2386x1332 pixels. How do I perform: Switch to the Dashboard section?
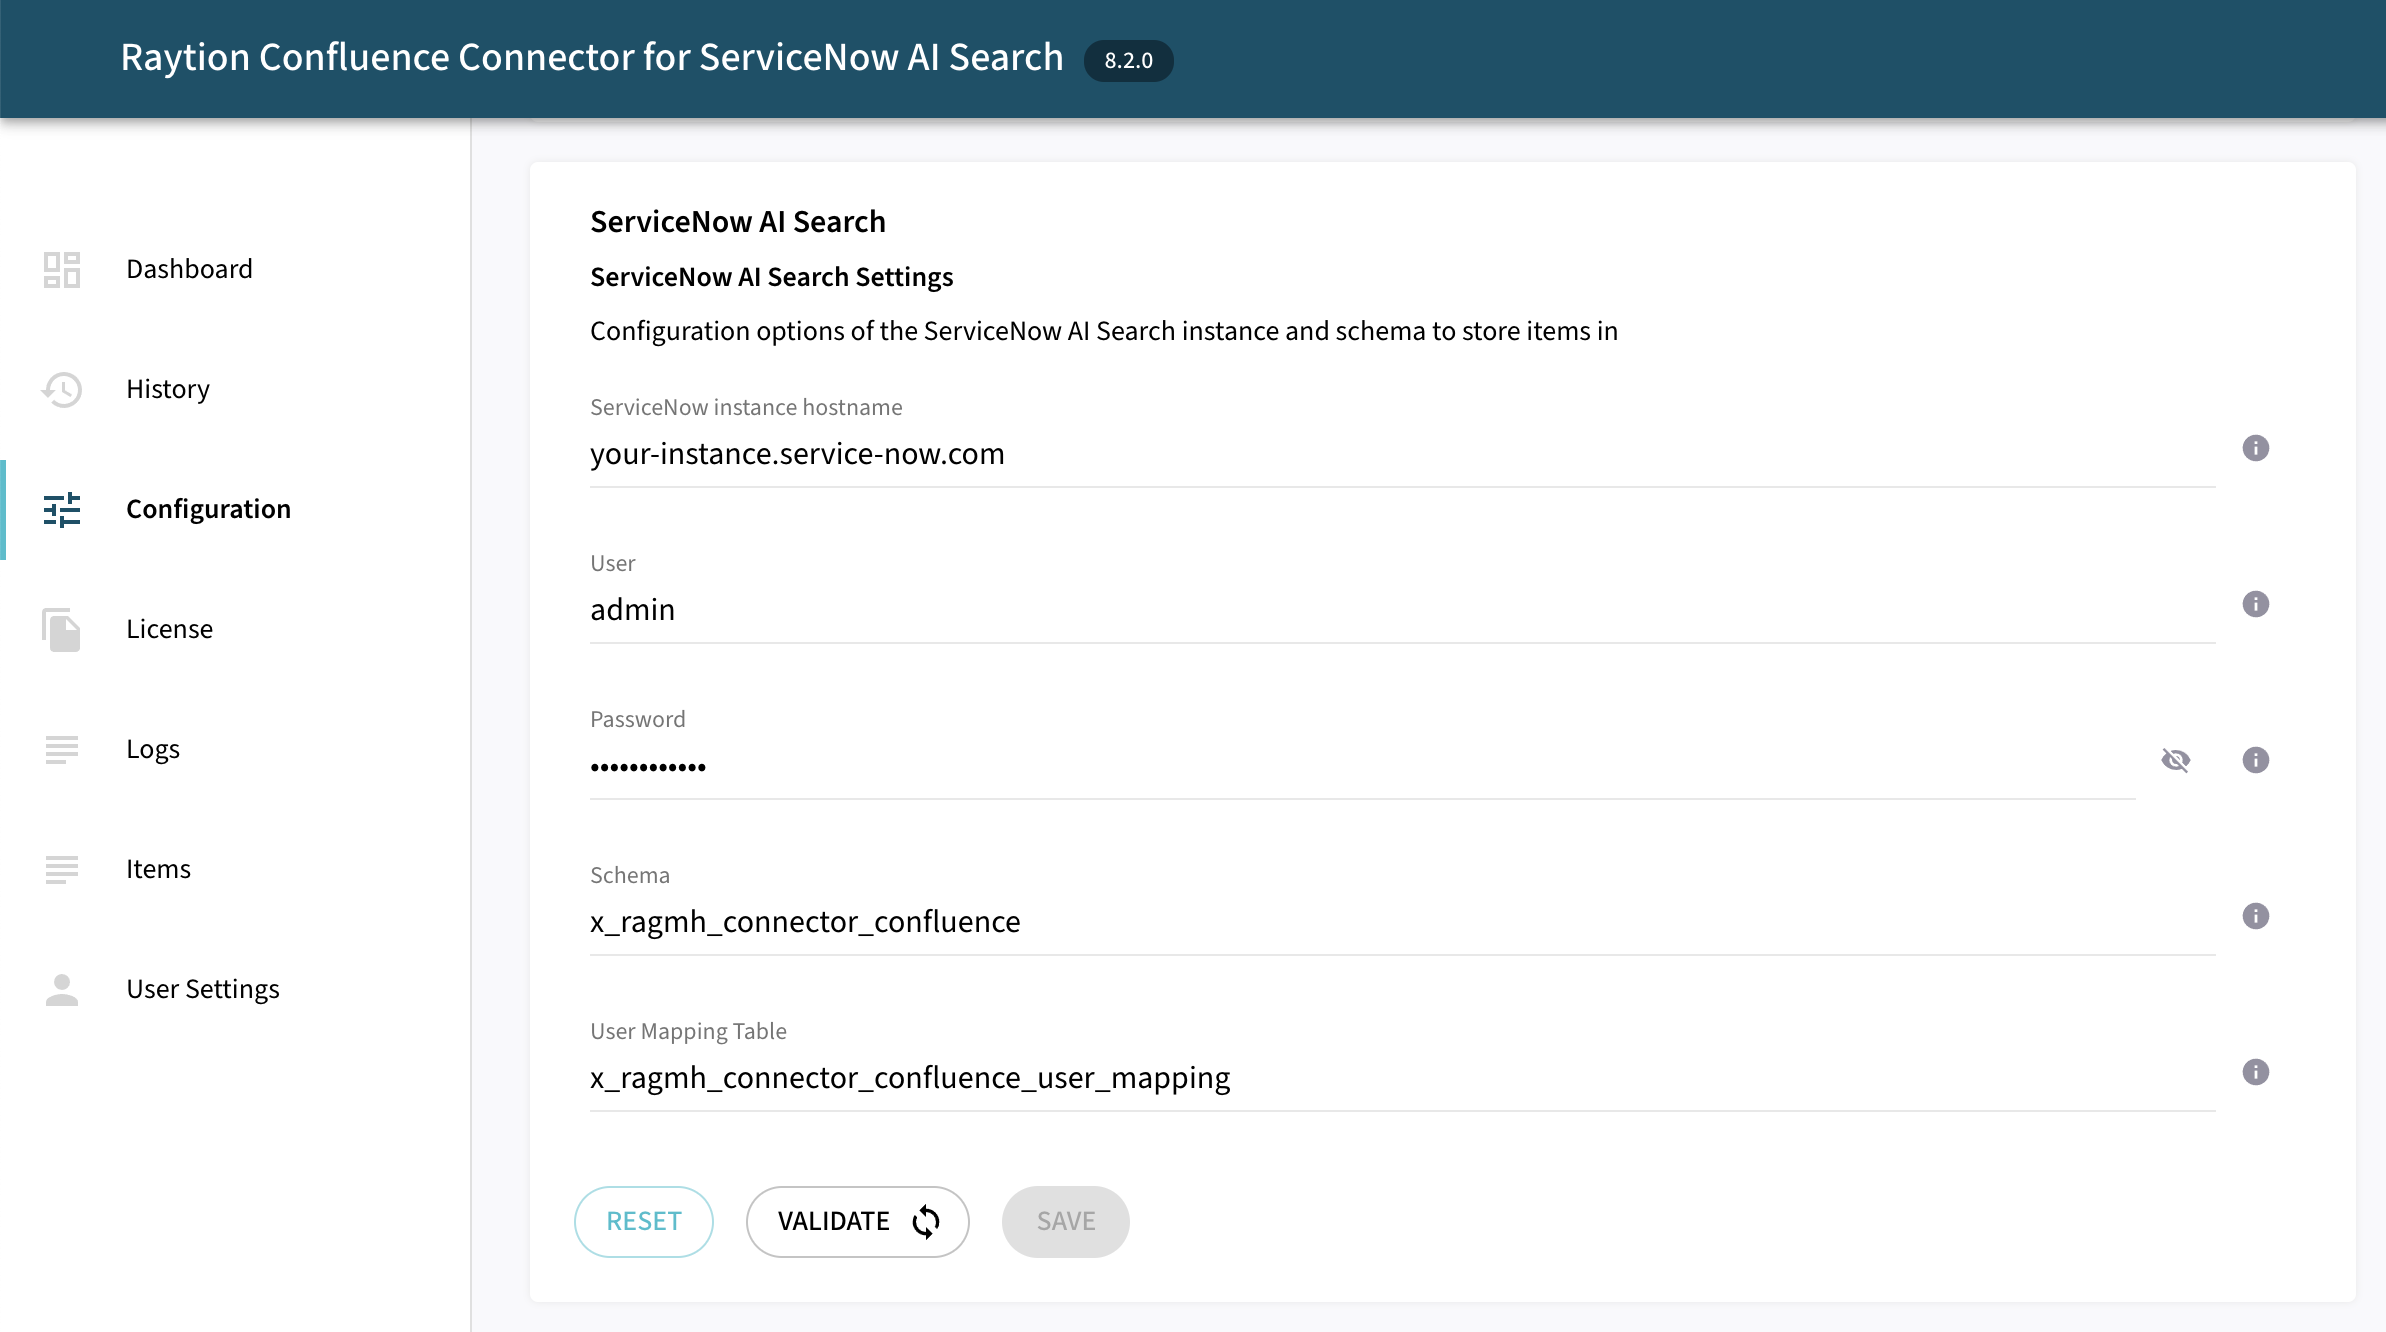189,268
